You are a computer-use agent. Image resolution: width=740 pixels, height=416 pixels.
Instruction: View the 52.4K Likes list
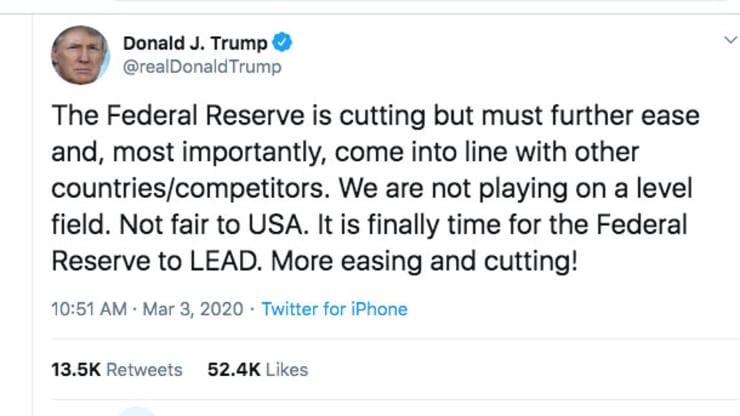coord(257,369)
